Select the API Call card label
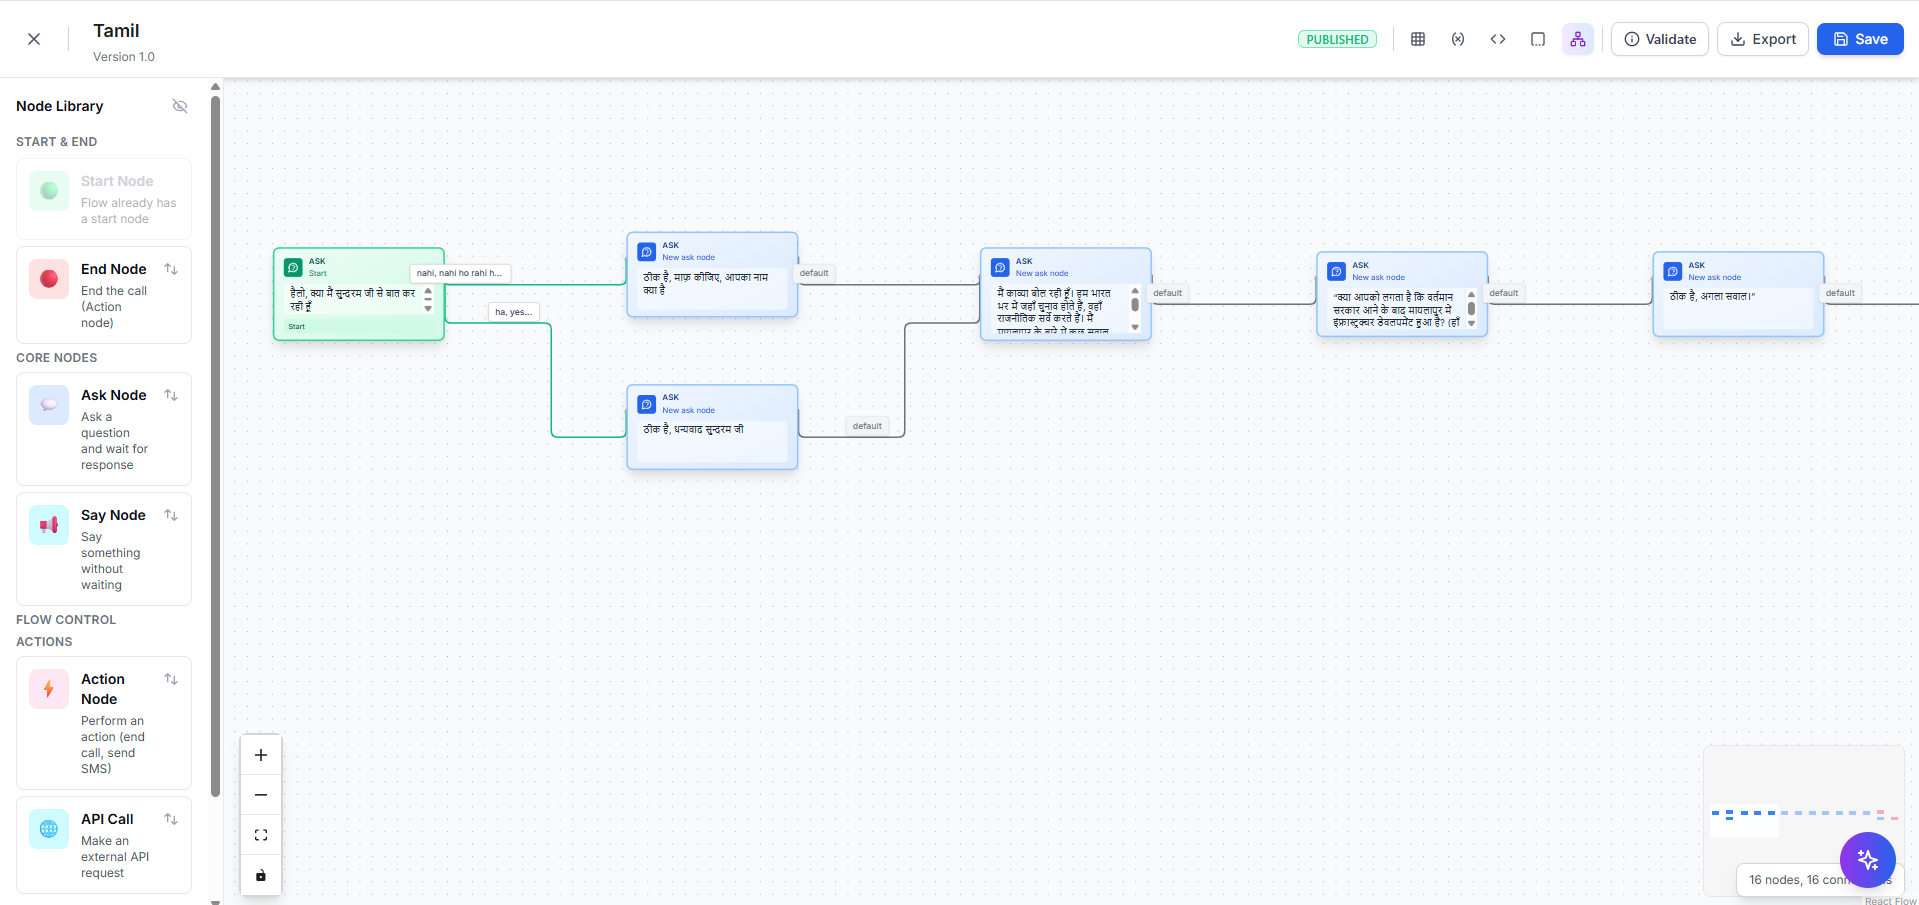Image resolution: width=1919 pixels, height=905 pixels. click(107, 819)
